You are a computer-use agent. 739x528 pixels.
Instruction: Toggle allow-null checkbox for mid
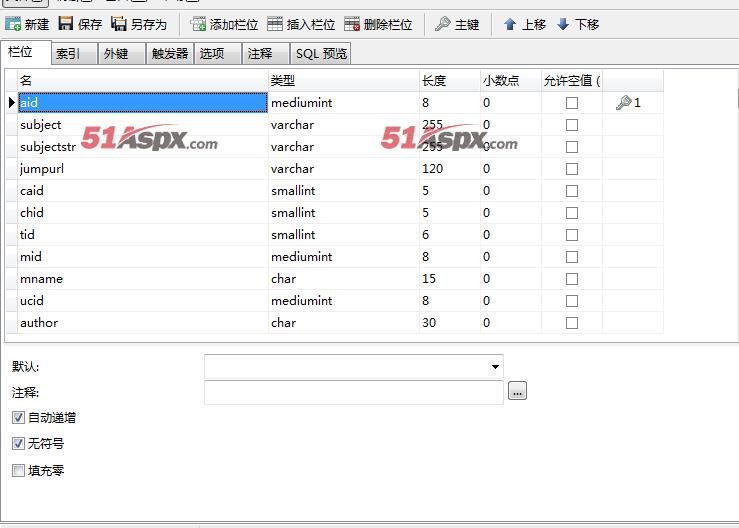(572, 257)
